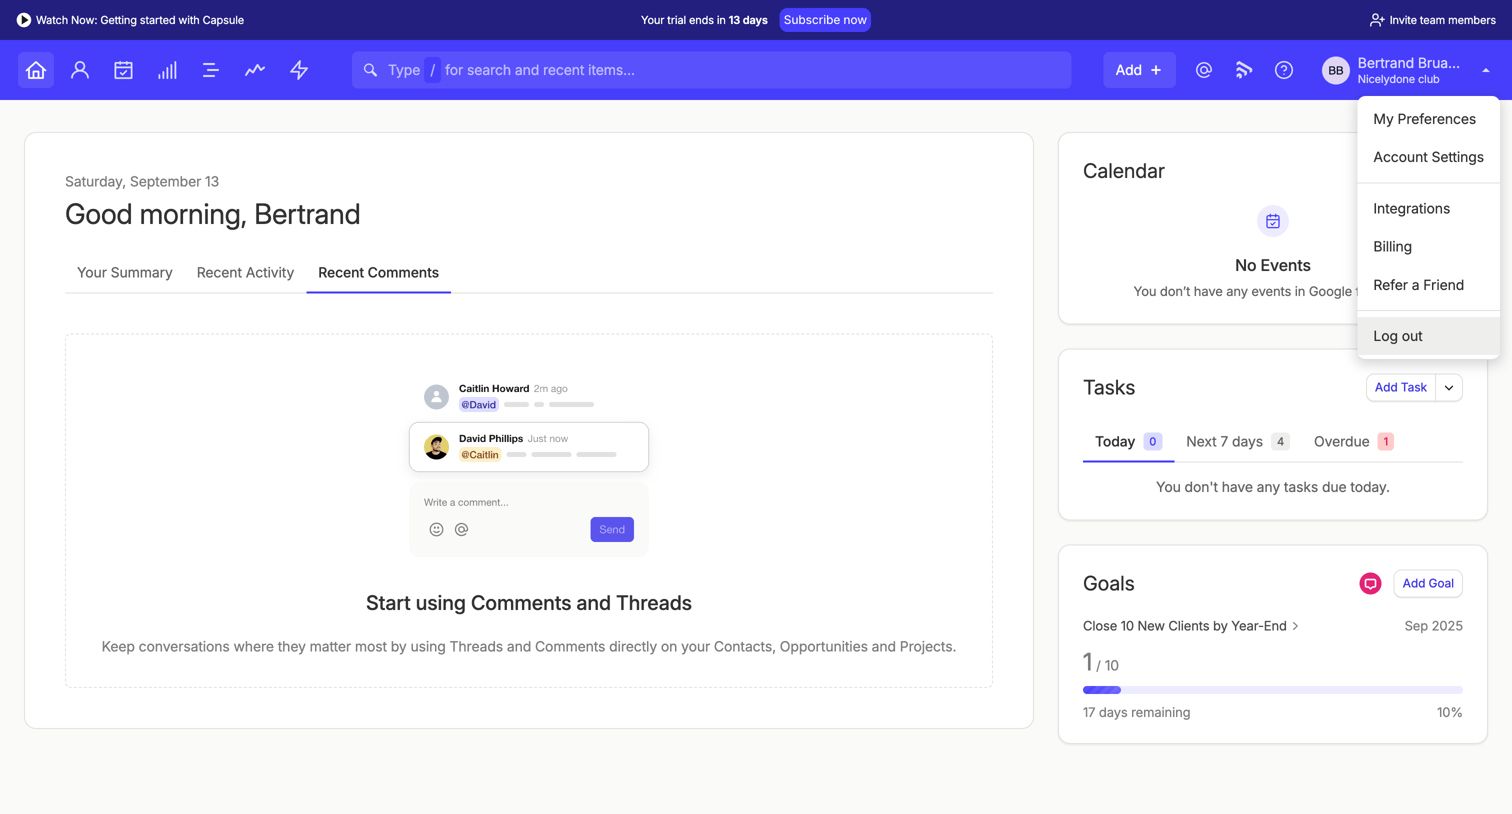The width and height of the screenshot is (1512, 814).
Task: Click the pink chat bubble icon in Goals
Action: [1370, 584]
